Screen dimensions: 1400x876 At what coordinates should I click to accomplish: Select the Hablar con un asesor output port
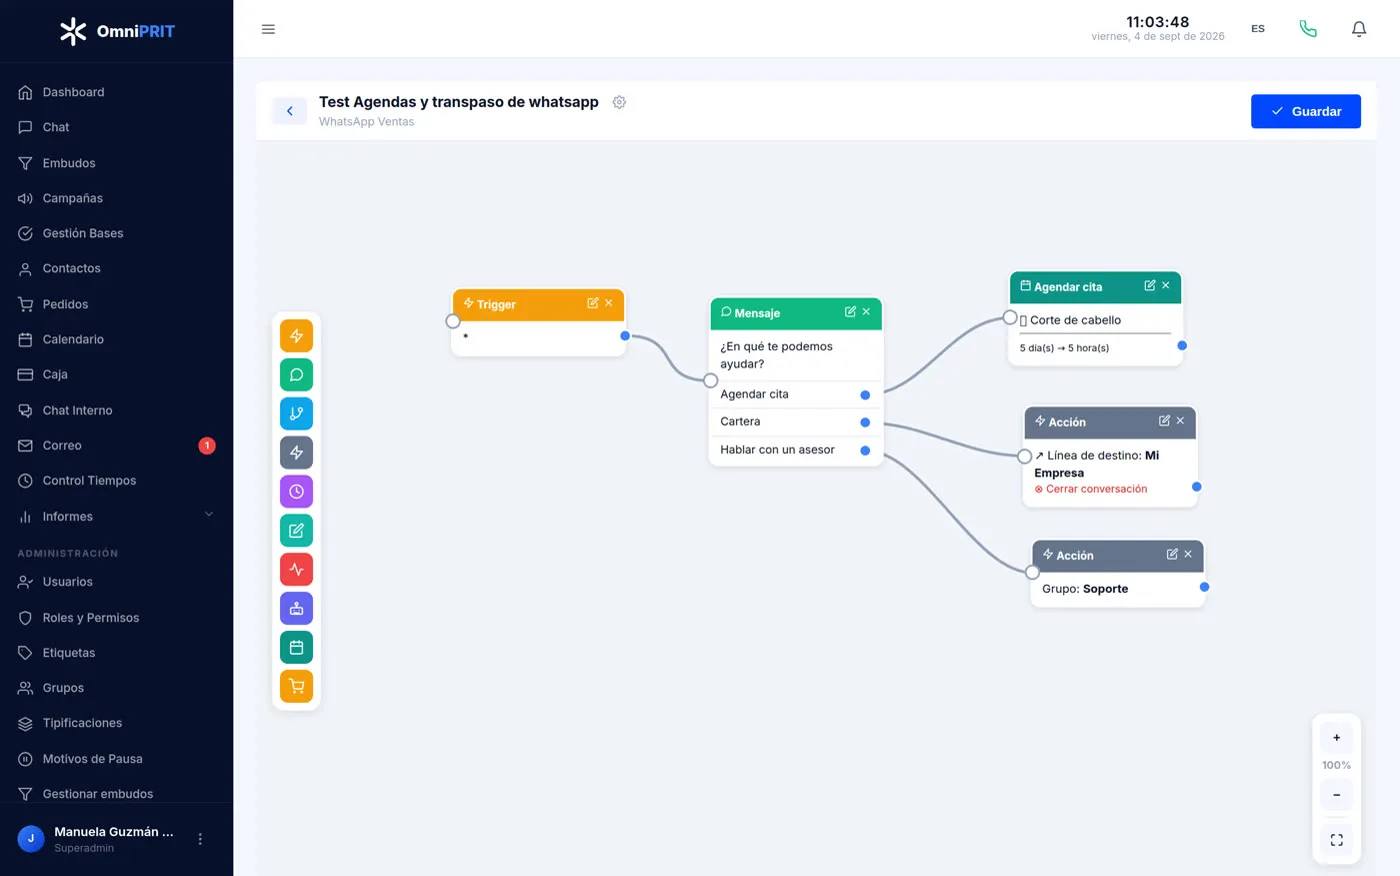[865, 451]
